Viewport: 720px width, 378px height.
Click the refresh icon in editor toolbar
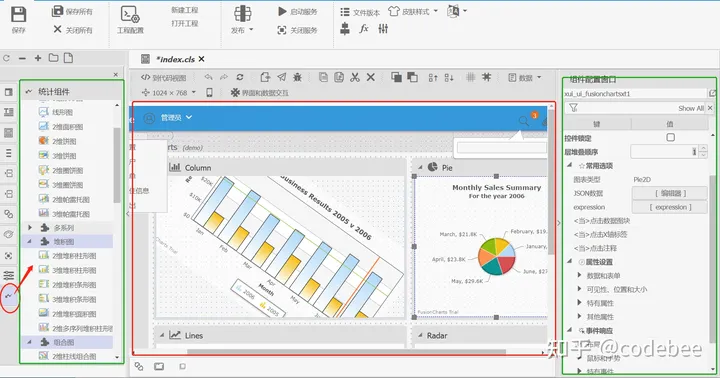[x=240, y=77]
